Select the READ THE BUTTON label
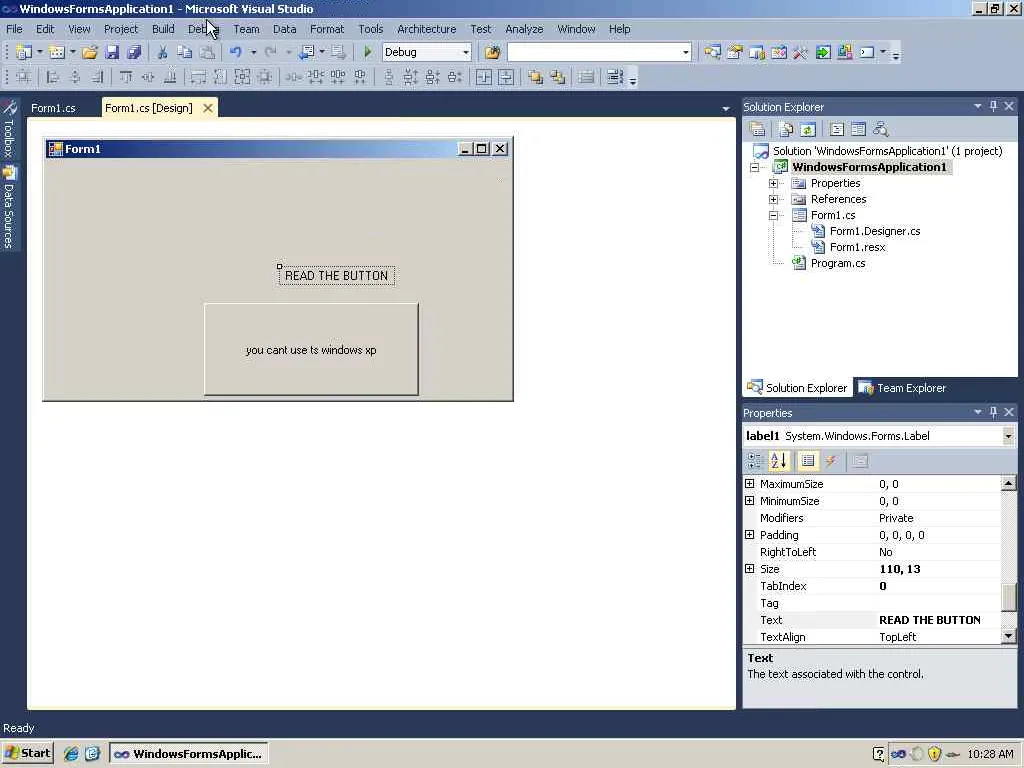 336,276
